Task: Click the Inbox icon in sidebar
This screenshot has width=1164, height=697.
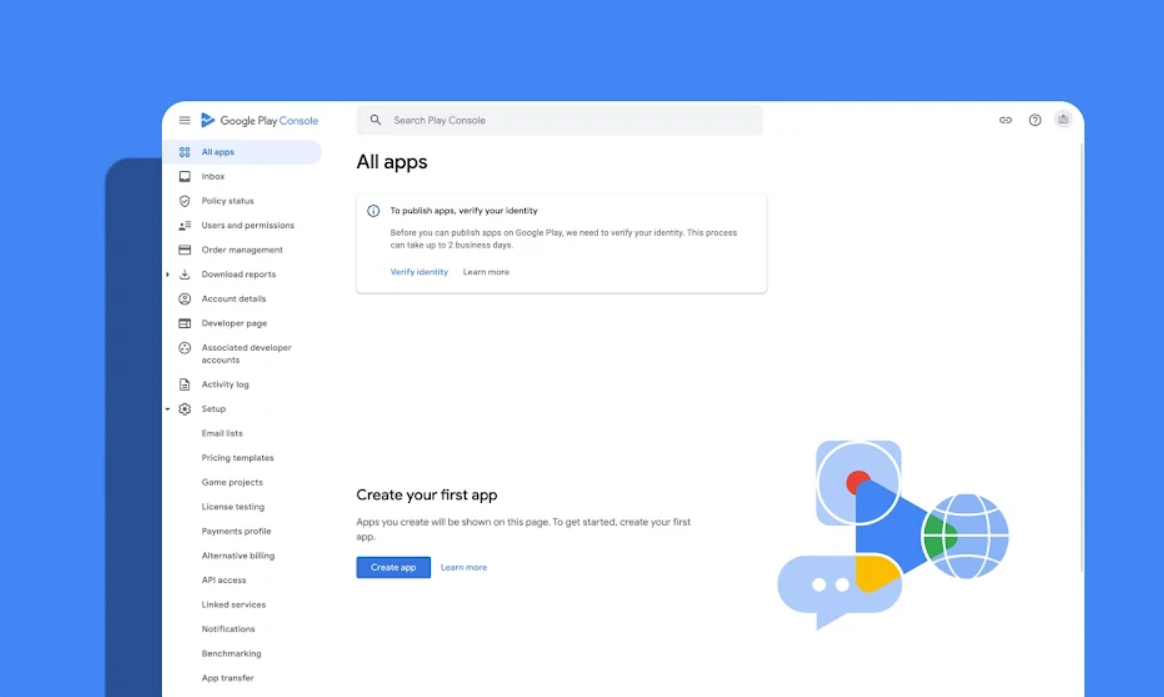Action: (x=184, y=177)
